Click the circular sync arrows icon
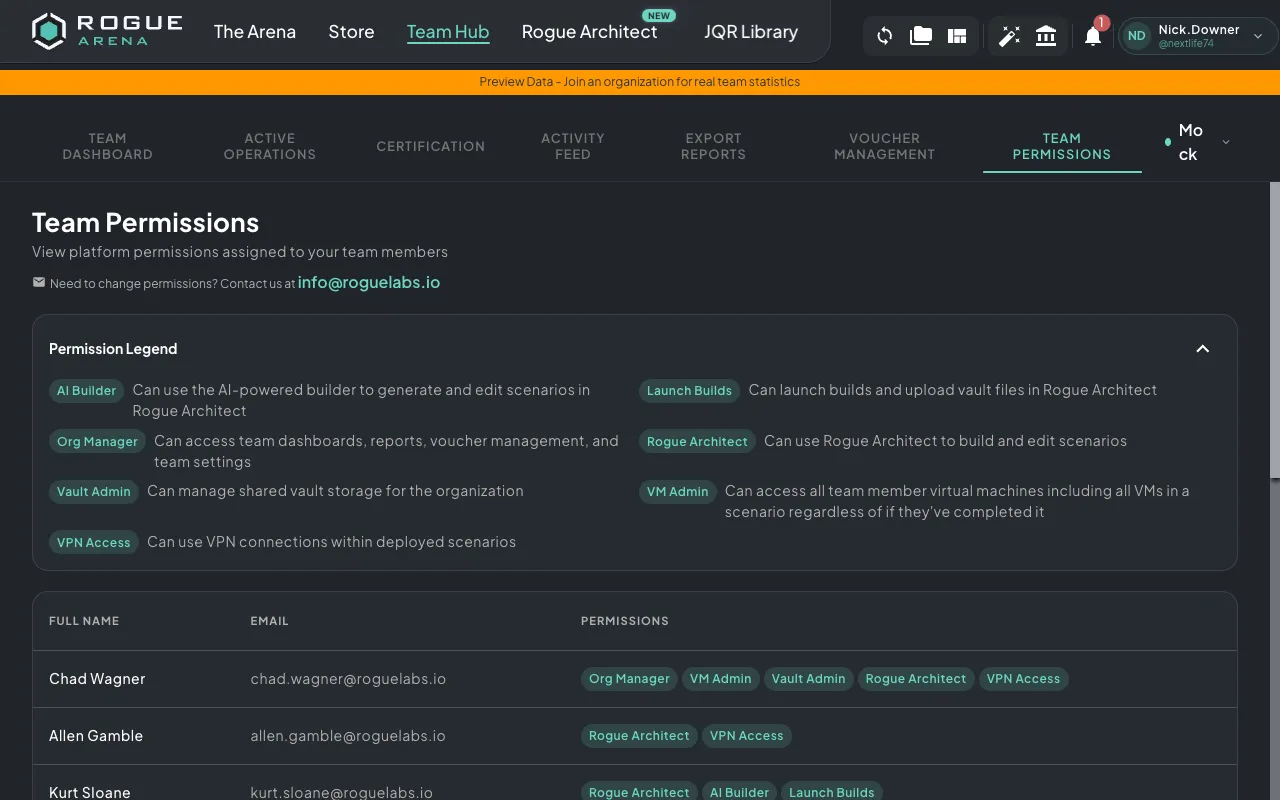Image resolution: width=1280 pixels, height=800 pixels. (x=884, y=37)
